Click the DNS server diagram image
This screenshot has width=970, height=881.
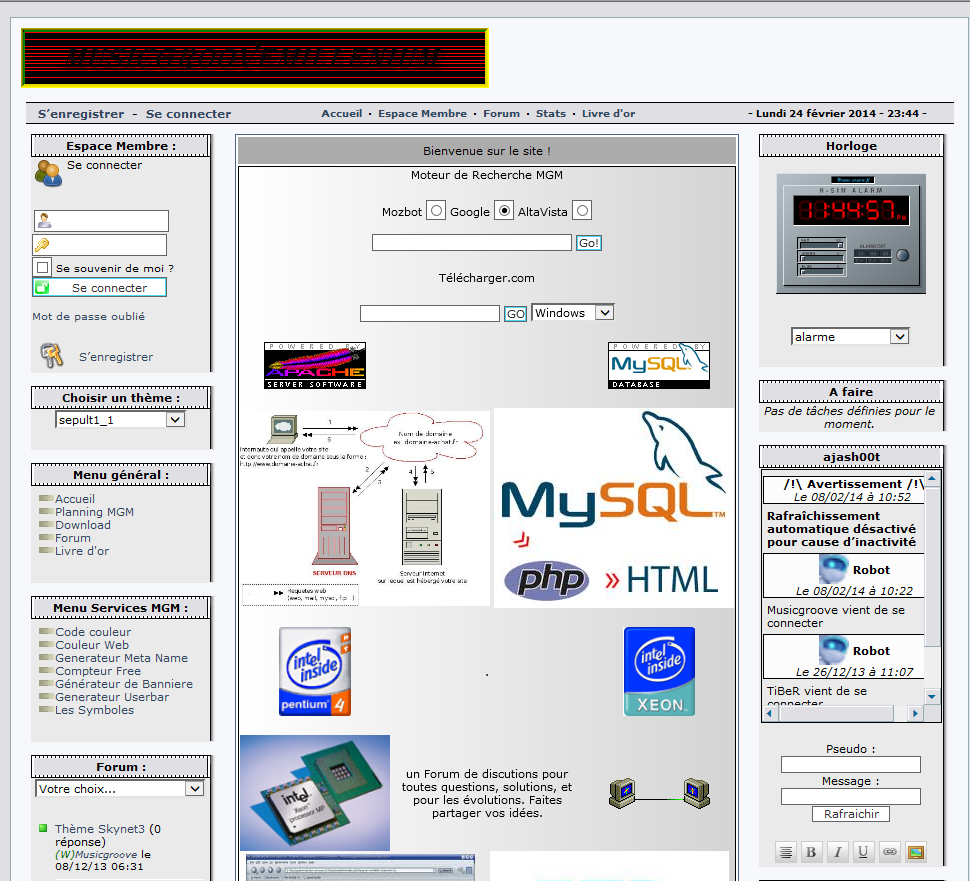(x=364, y=508)
